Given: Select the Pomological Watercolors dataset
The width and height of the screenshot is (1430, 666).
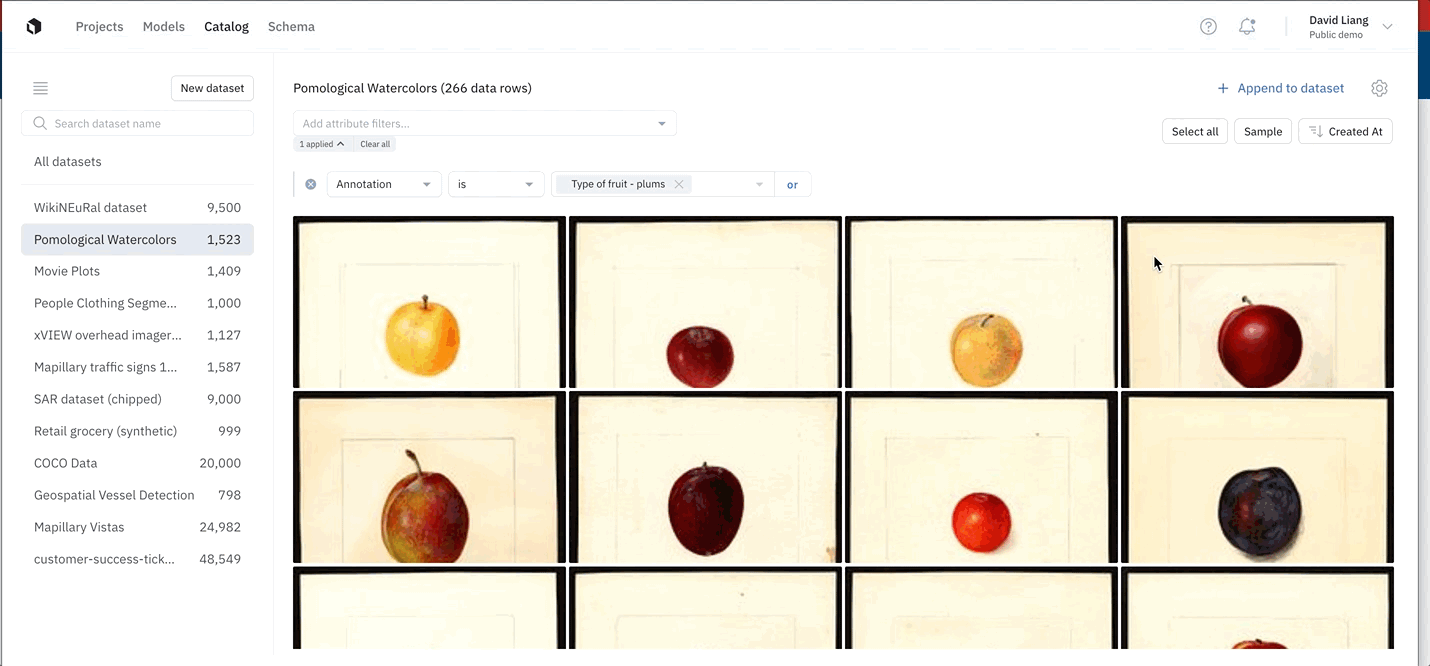Looking at the screenshot, I should click(137, 239).
